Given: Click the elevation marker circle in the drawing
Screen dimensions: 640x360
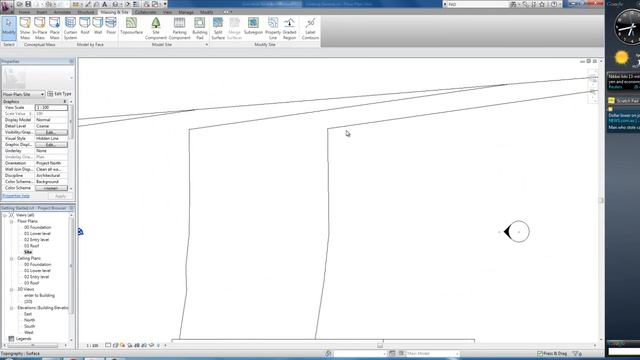Looking at the screenshot, I should pyautogui.click(x=519, y=232).
